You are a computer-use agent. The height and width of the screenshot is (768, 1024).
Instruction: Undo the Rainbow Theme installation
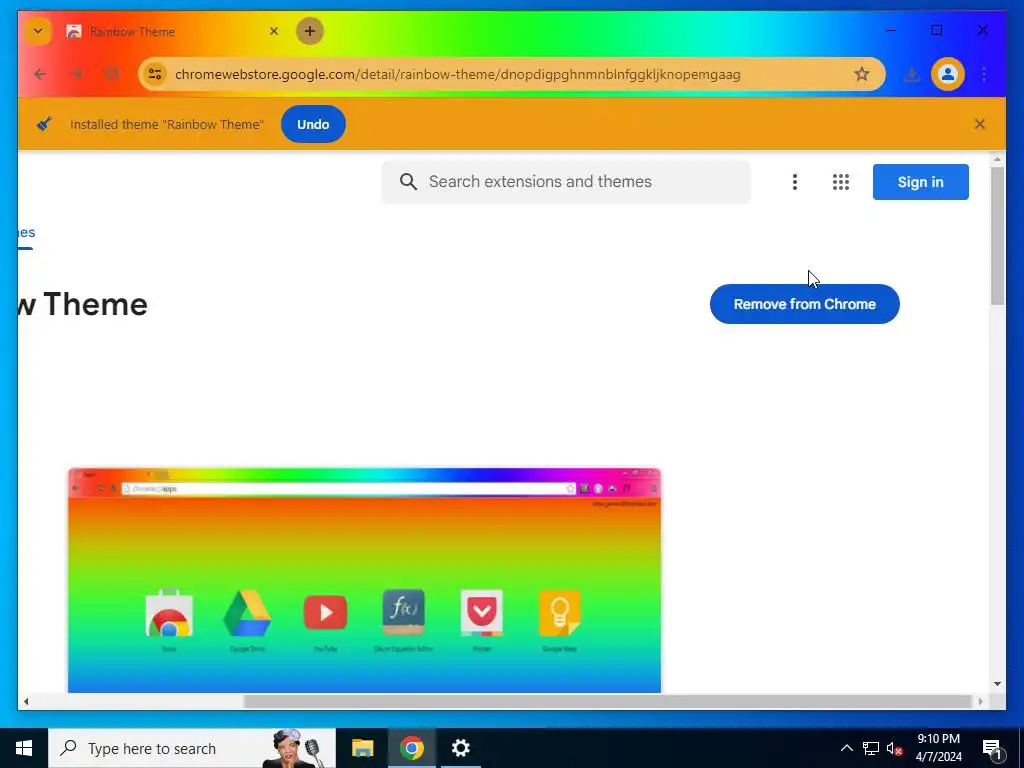(313, 124)
